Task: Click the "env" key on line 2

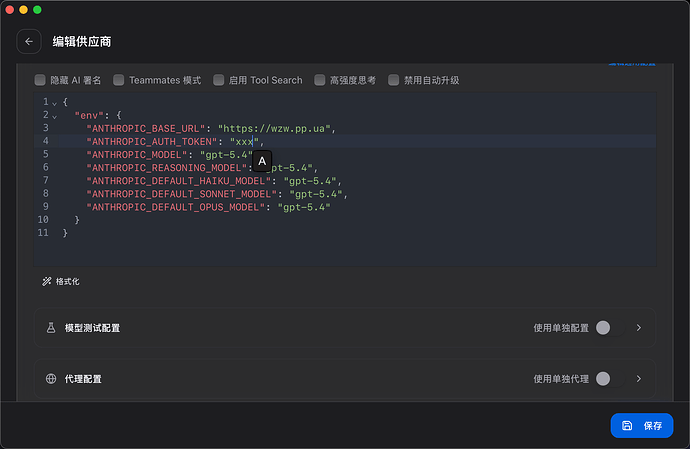Action: (x=89, y=115)
